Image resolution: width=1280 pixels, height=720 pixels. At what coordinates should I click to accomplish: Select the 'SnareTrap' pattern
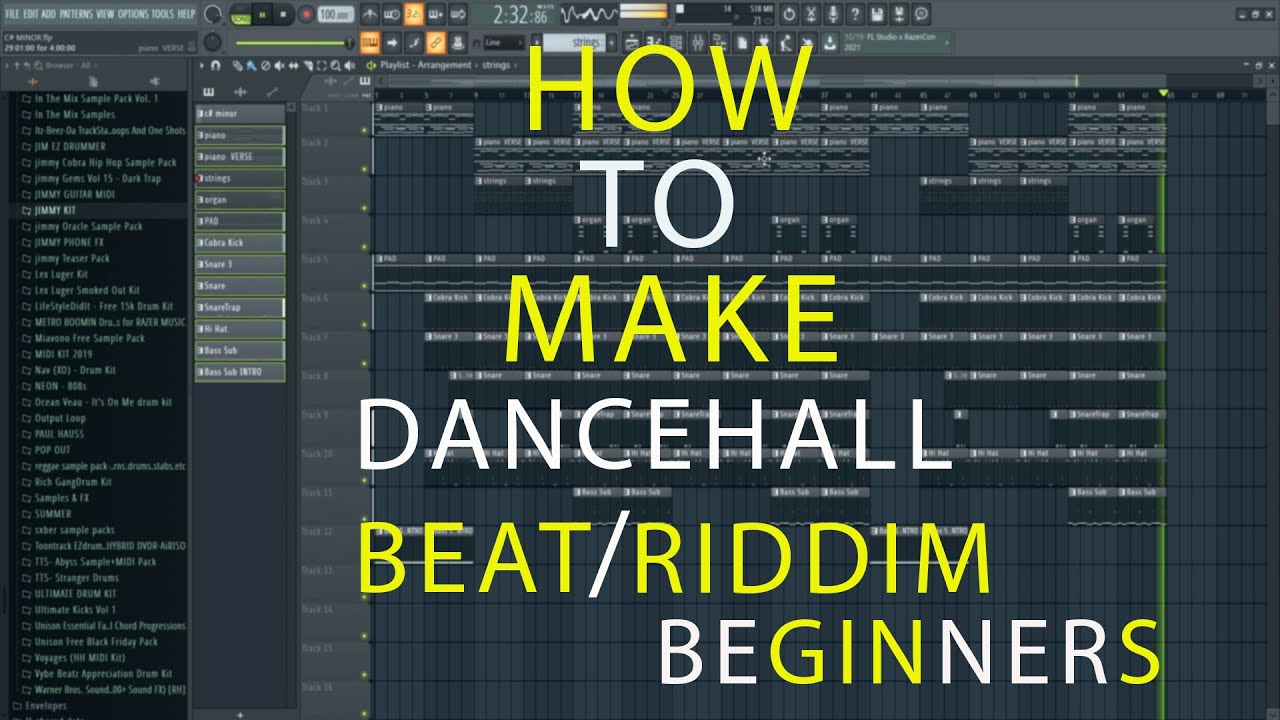pos(240,307)
